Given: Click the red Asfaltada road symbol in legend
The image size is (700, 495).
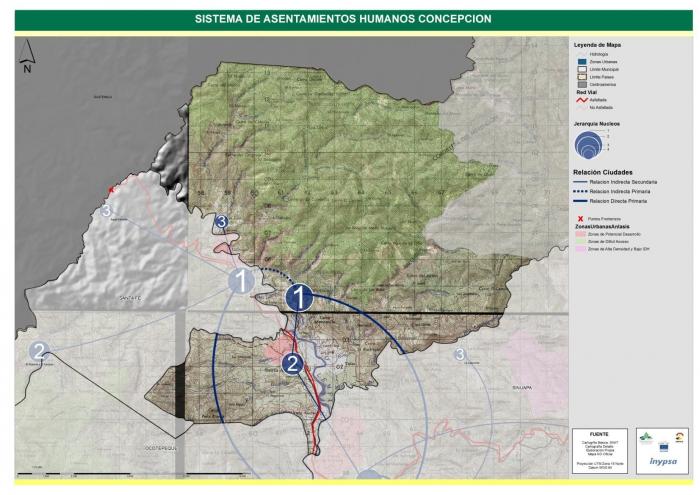Looking at the screenshot, I should 580,101.
